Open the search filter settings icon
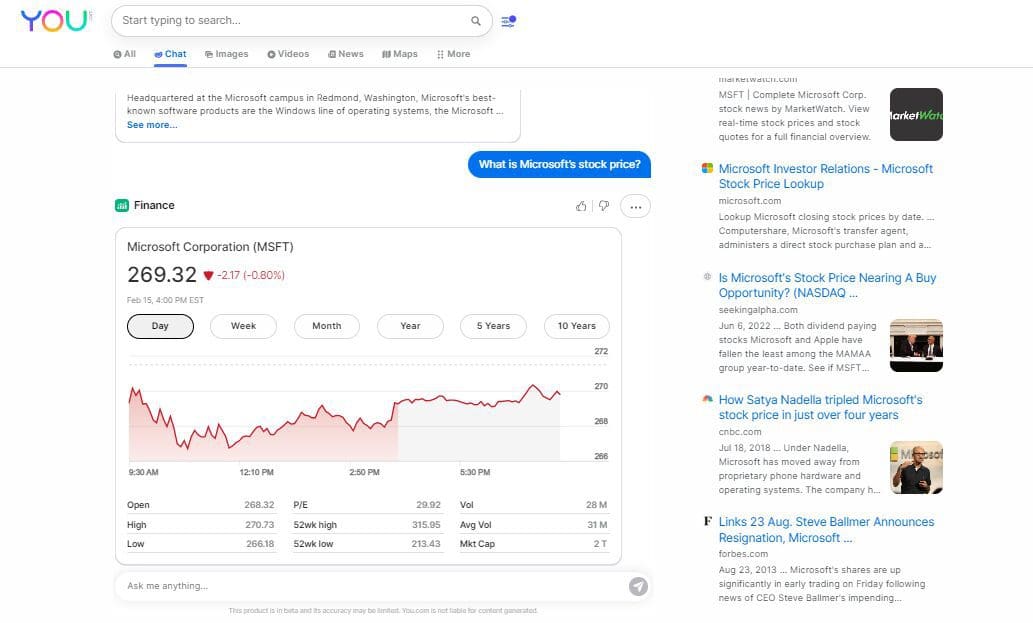 click(508, 21)
